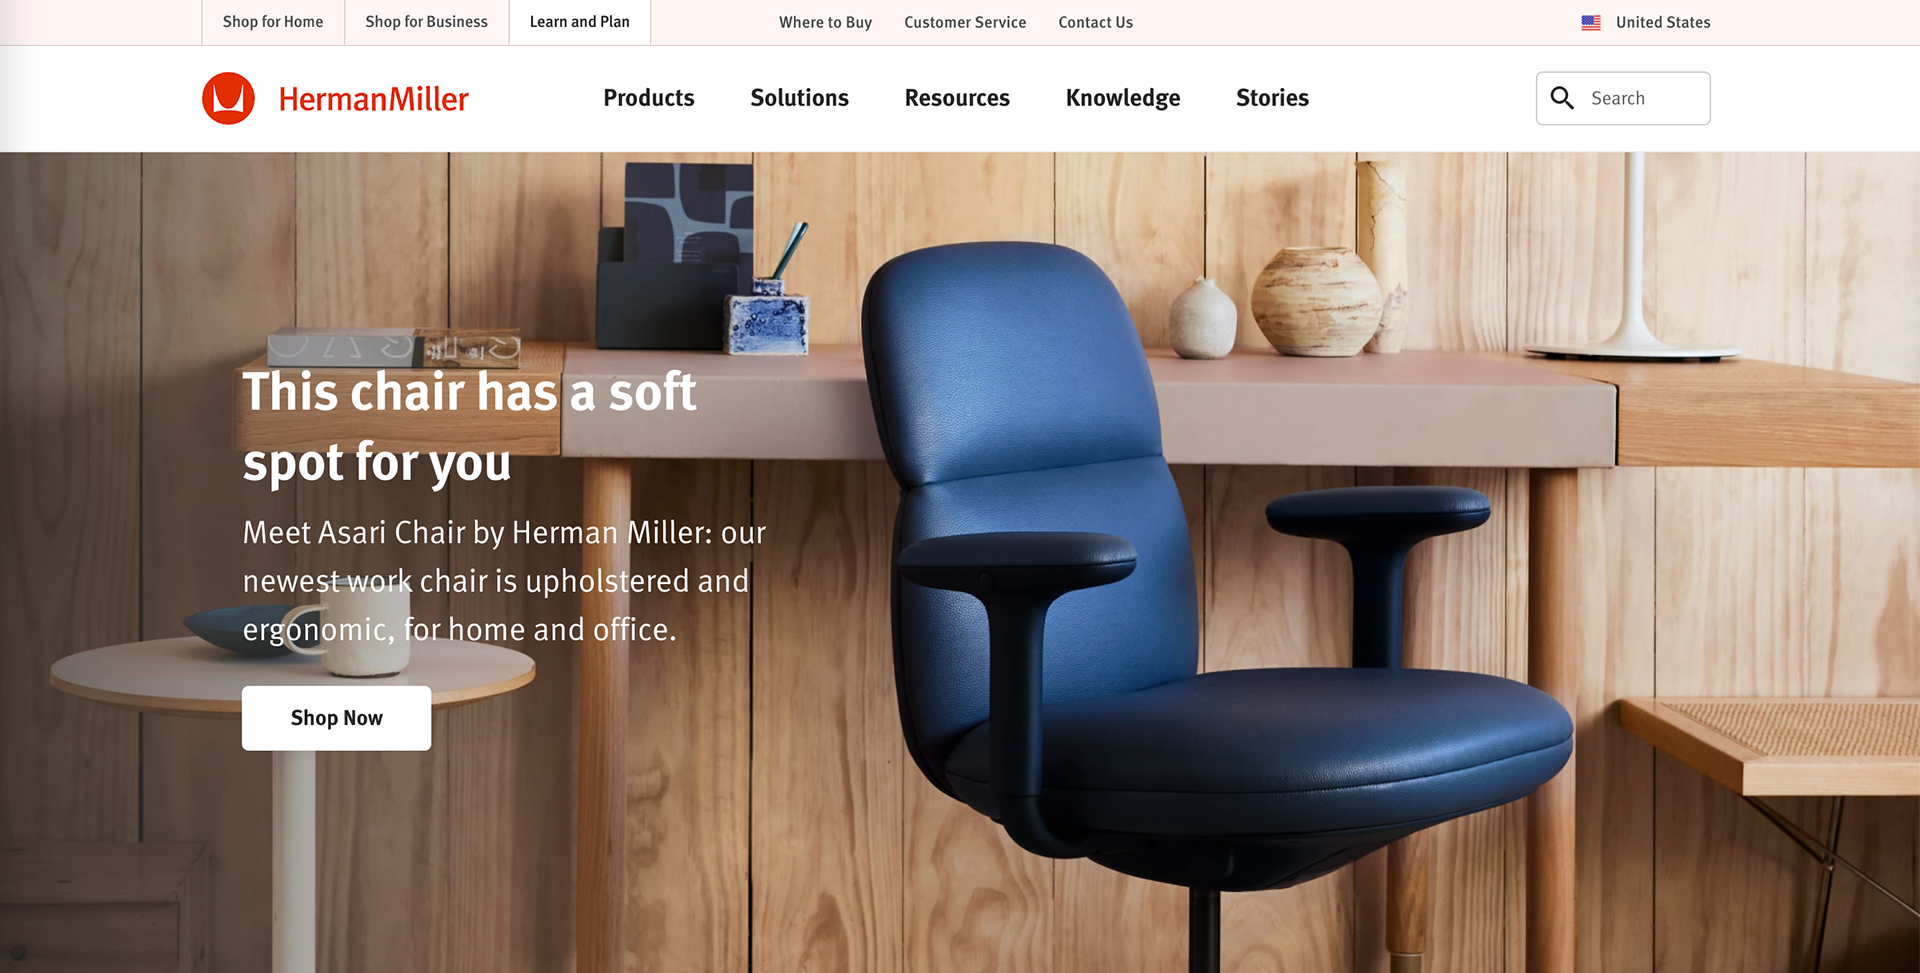1920x973 pixels.
Task: Open the Customer Service link
Action: click(965, 22)
